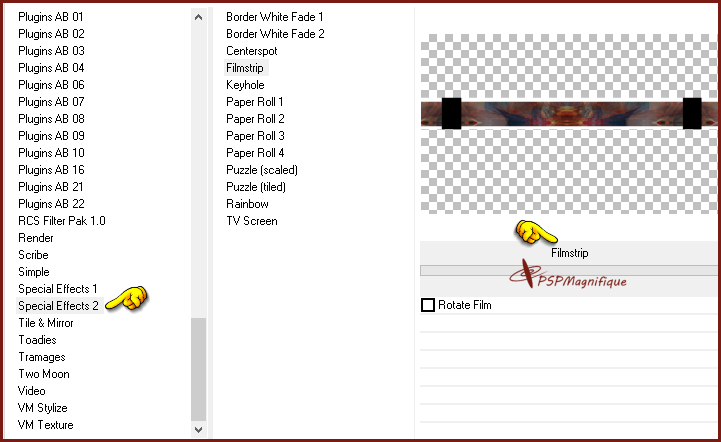This screenshot has width=721, height=442.
Task: Choose Plugins AB 04 category
Action: click(x=51, y=68)
